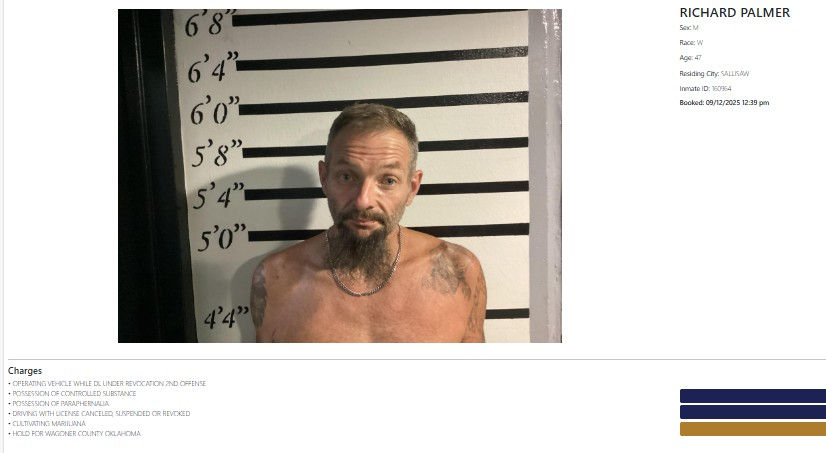
Task: Click the top navy blue button
Action: pyautogui.click(x=753, y=396)
